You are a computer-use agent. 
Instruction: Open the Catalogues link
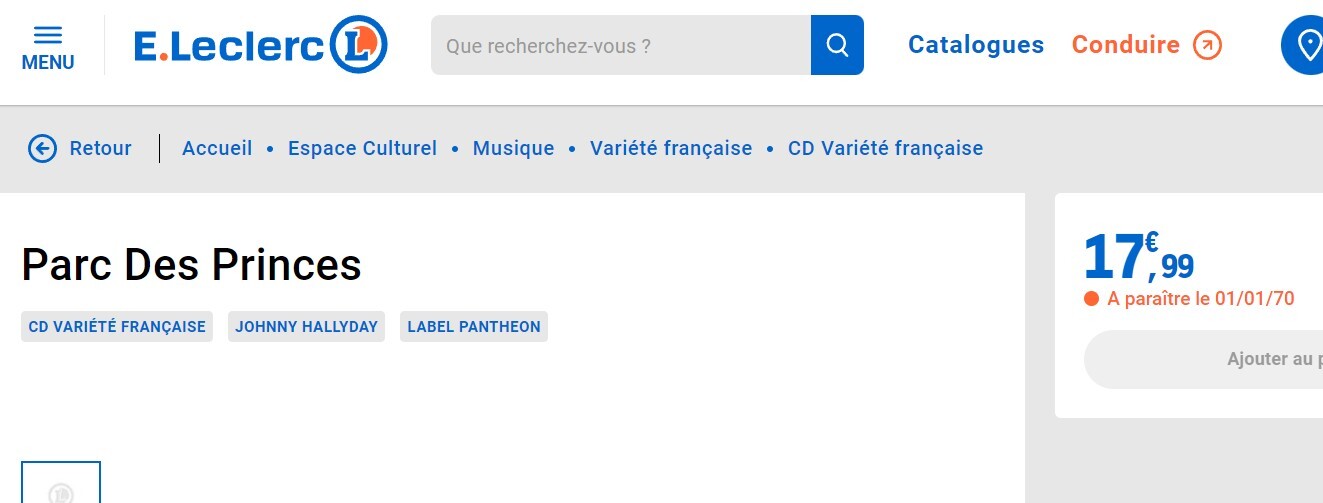point(975,45)
